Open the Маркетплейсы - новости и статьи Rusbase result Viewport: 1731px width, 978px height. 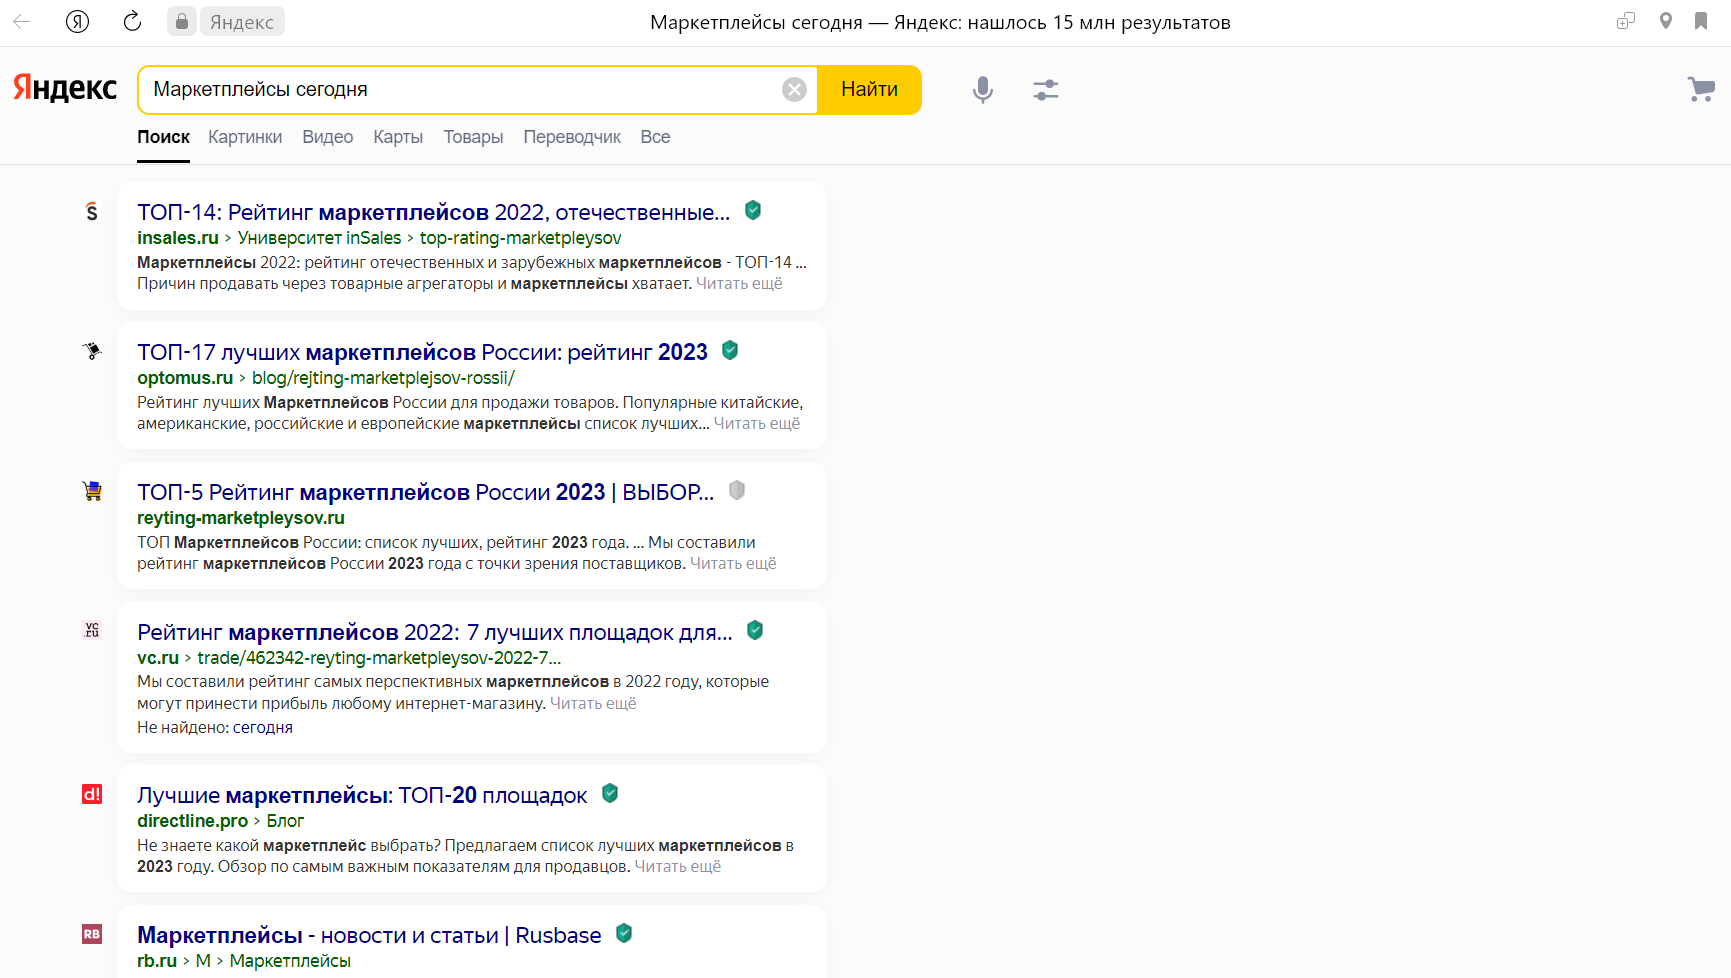369,935
